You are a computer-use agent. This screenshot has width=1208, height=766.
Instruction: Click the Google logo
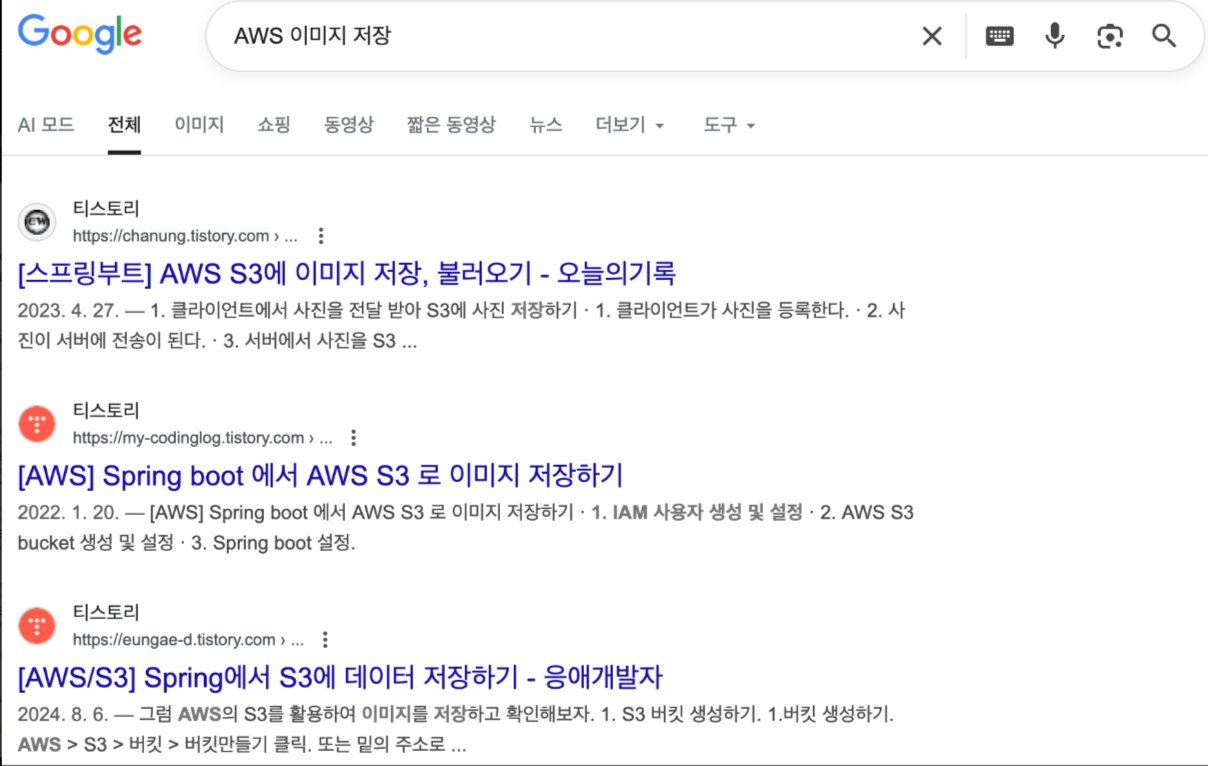(80, 35)
